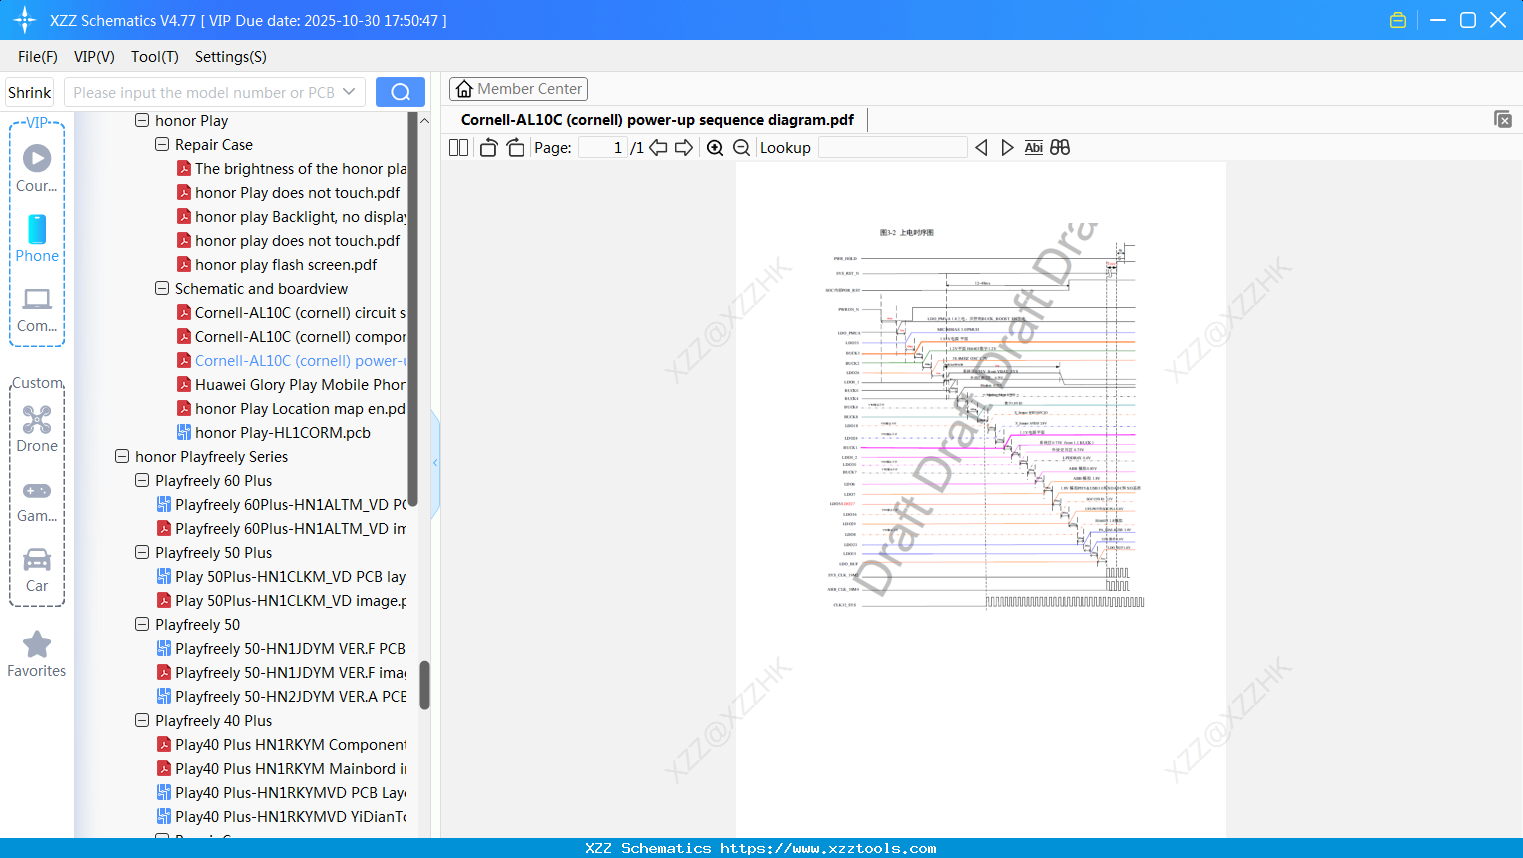The height and width of the screenshot is (858, 1523).
Task: Zoom in on the PDF
Action: 715,148
